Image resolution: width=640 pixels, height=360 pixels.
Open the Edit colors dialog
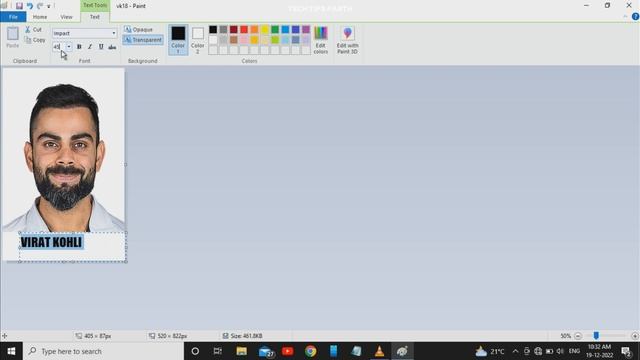tap(320, 40)
